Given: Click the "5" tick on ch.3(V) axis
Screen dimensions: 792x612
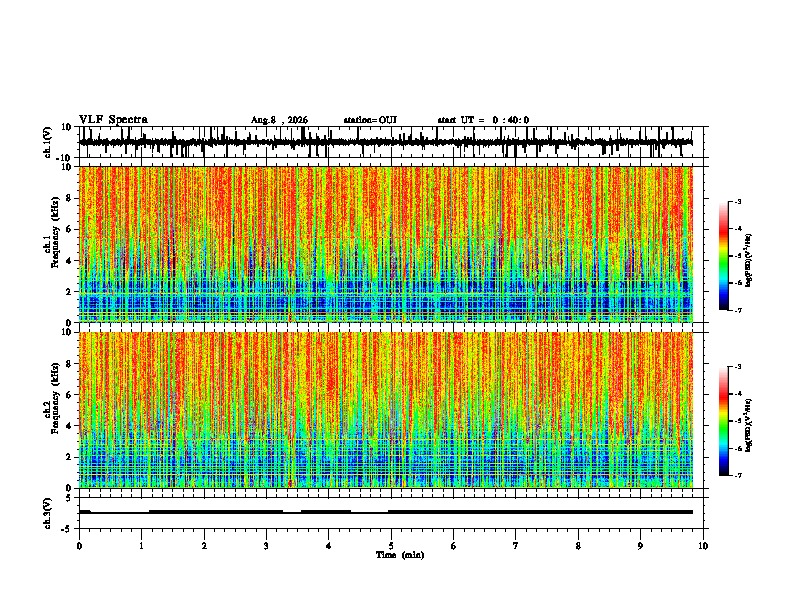Looking at the screenshot, I should [x=68, y=497].
